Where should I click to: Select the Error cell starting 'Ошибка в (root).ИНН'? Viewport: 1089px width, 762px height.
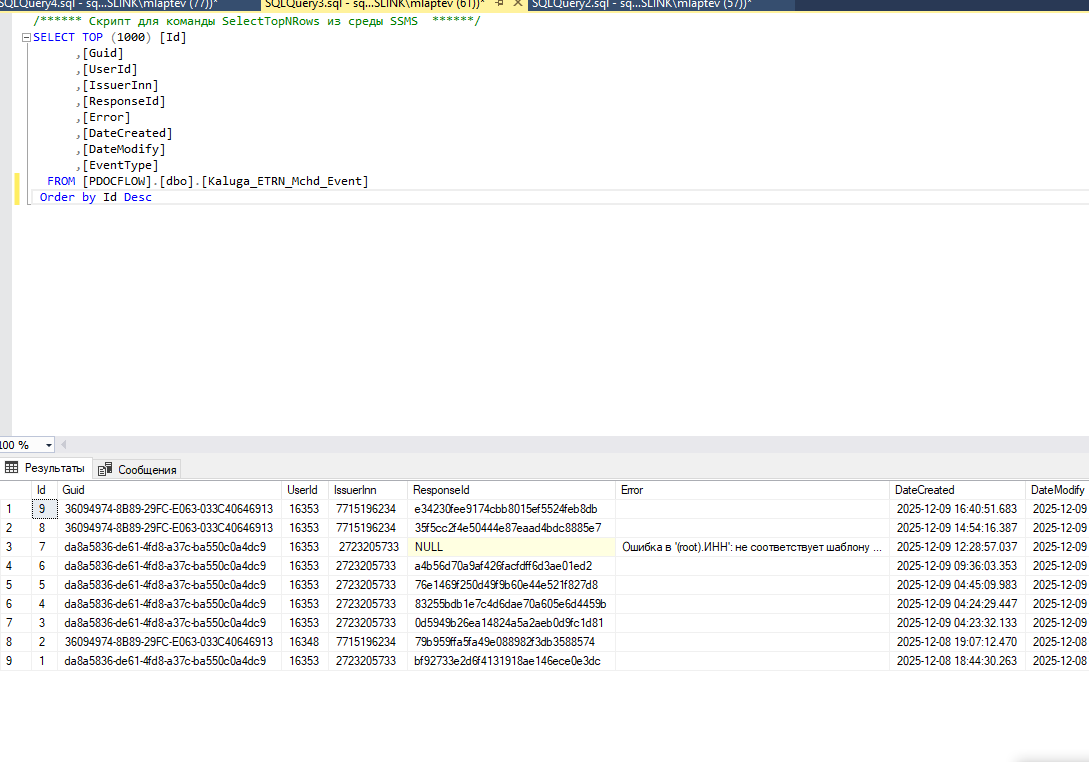[x=752, y=547]
